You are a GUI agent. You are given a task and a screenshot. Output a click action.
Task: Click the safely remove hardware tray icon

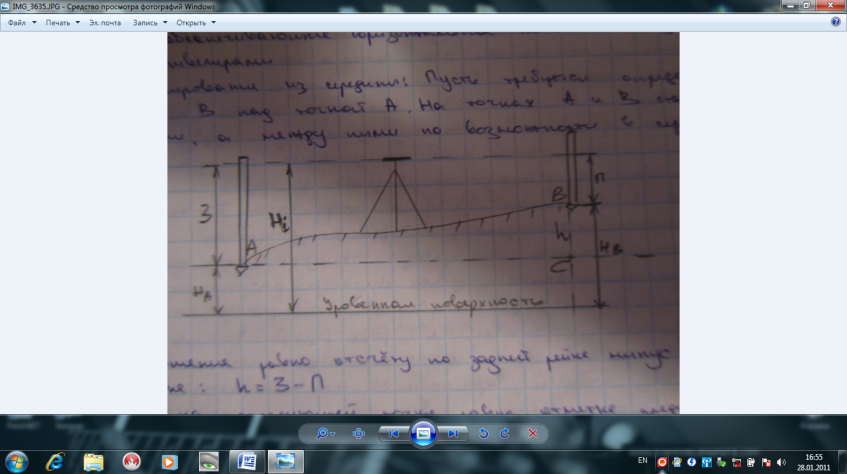coord(721,462)
